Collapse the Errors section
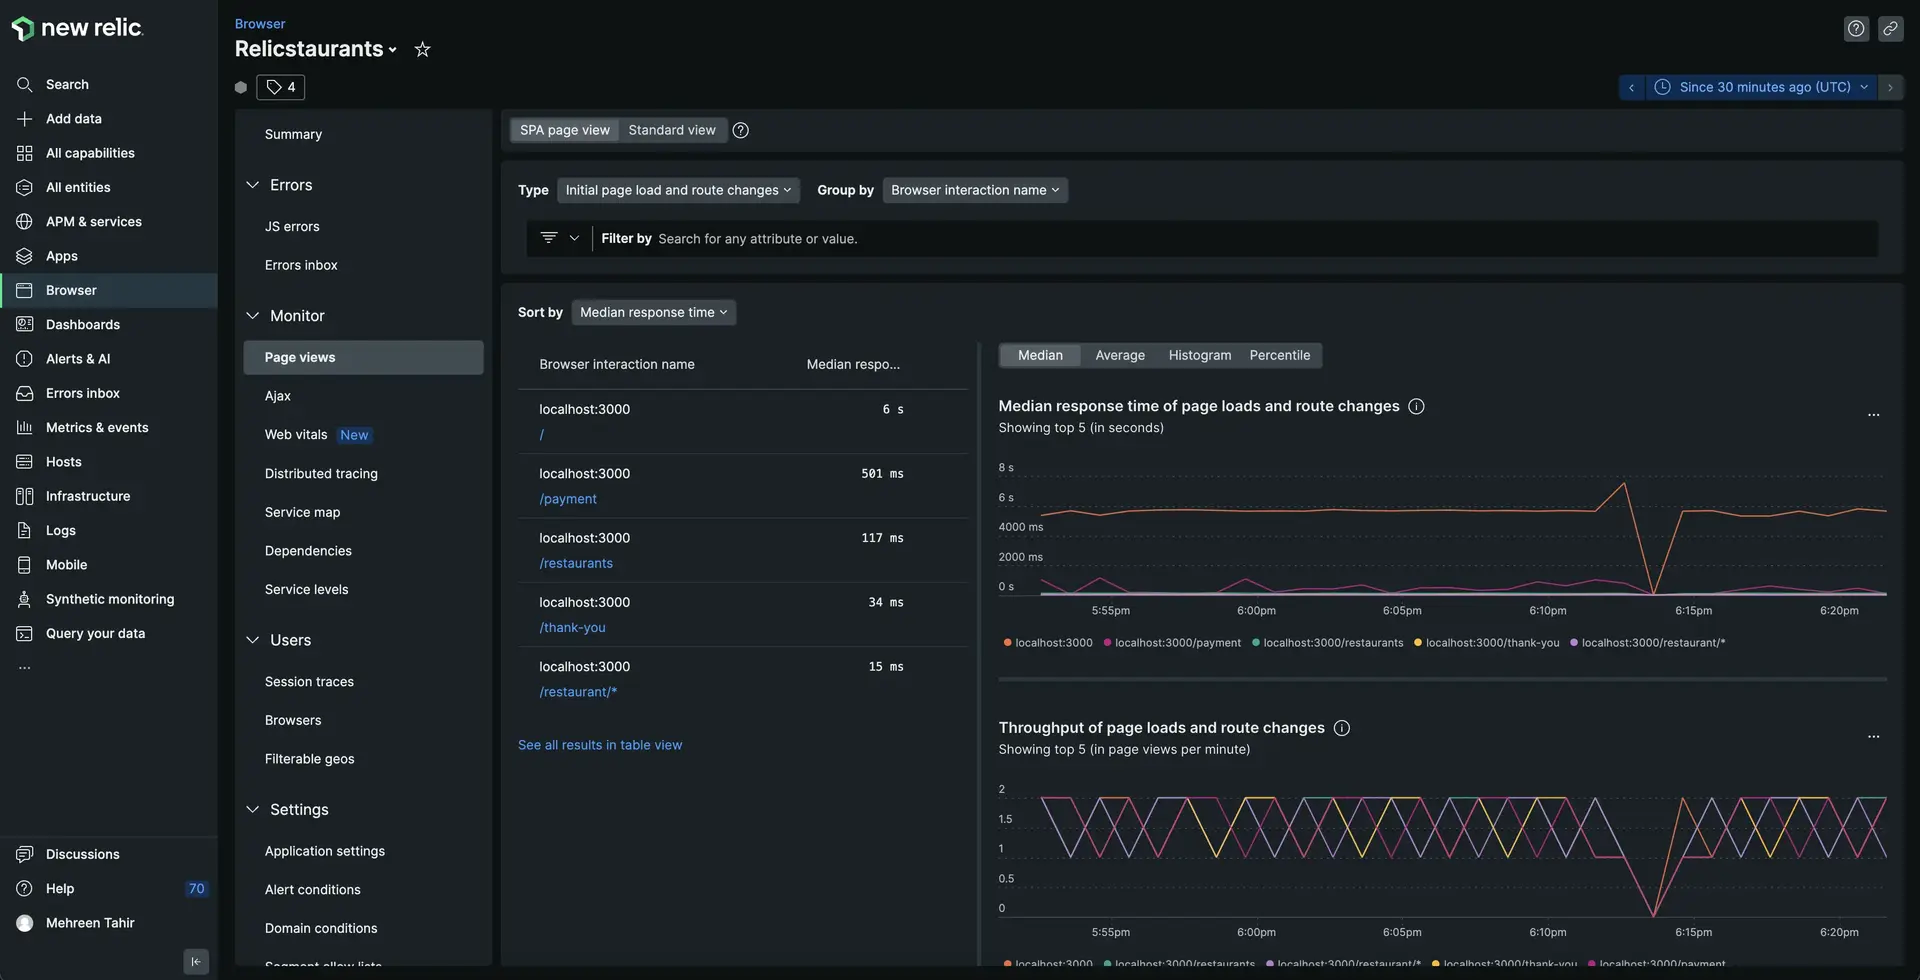This screenshot has height=980, width=1920. tap(252, 186)
